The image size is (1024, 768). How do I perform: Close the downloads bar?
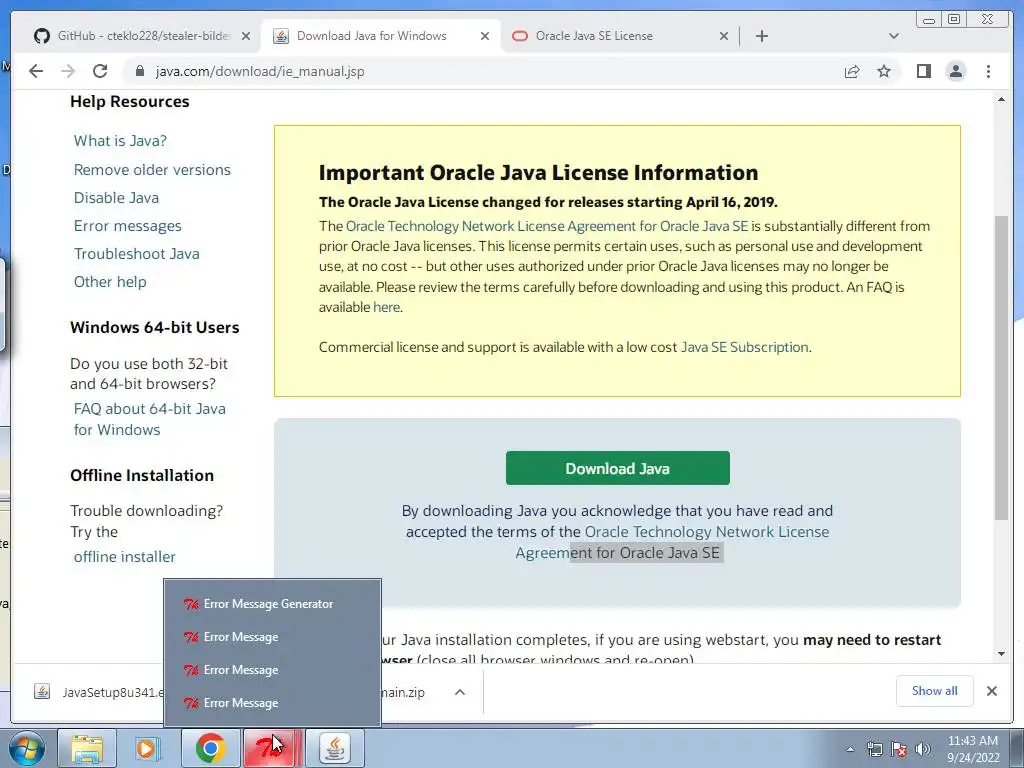point(991,691)
